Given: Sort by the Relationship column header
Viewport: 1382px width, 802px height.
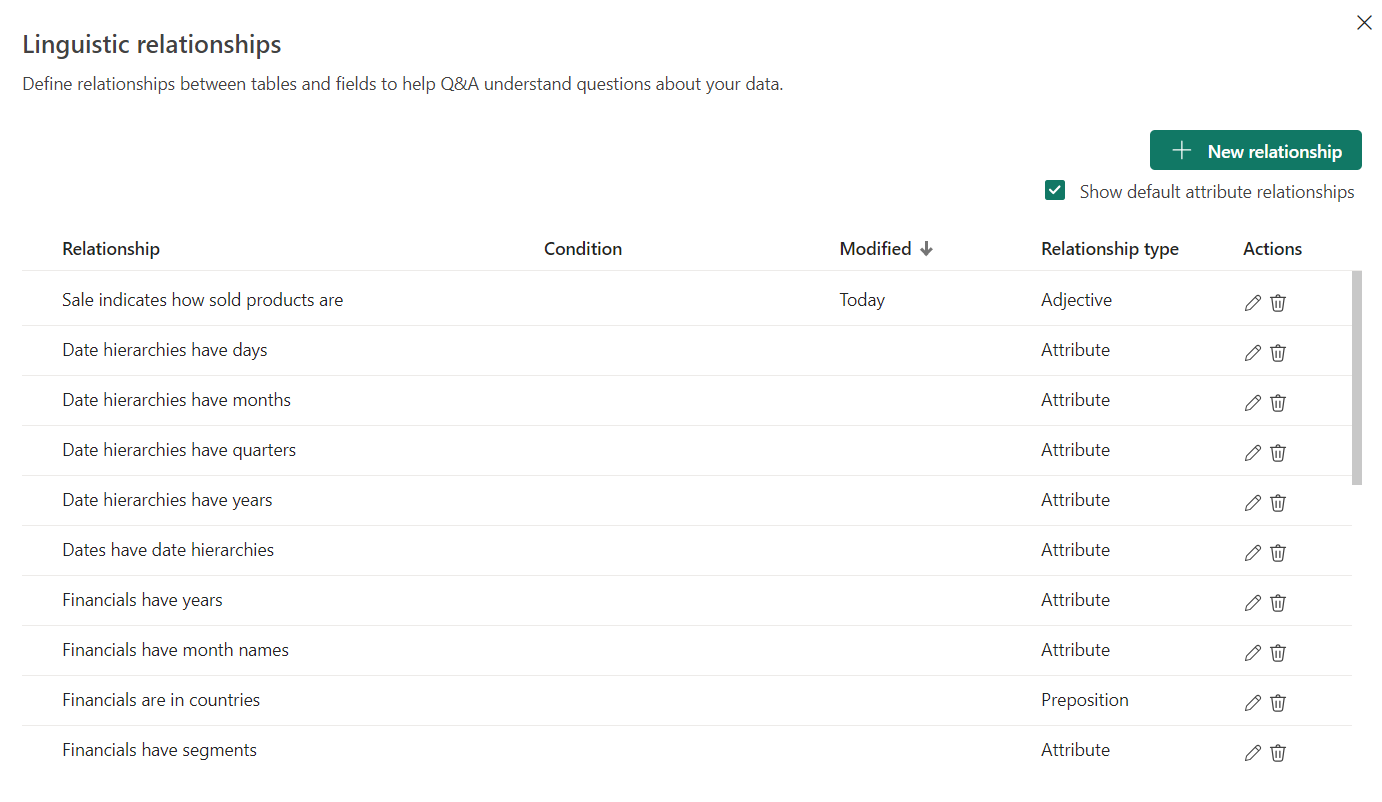Looking at the screenshot, I should (111, 249).
